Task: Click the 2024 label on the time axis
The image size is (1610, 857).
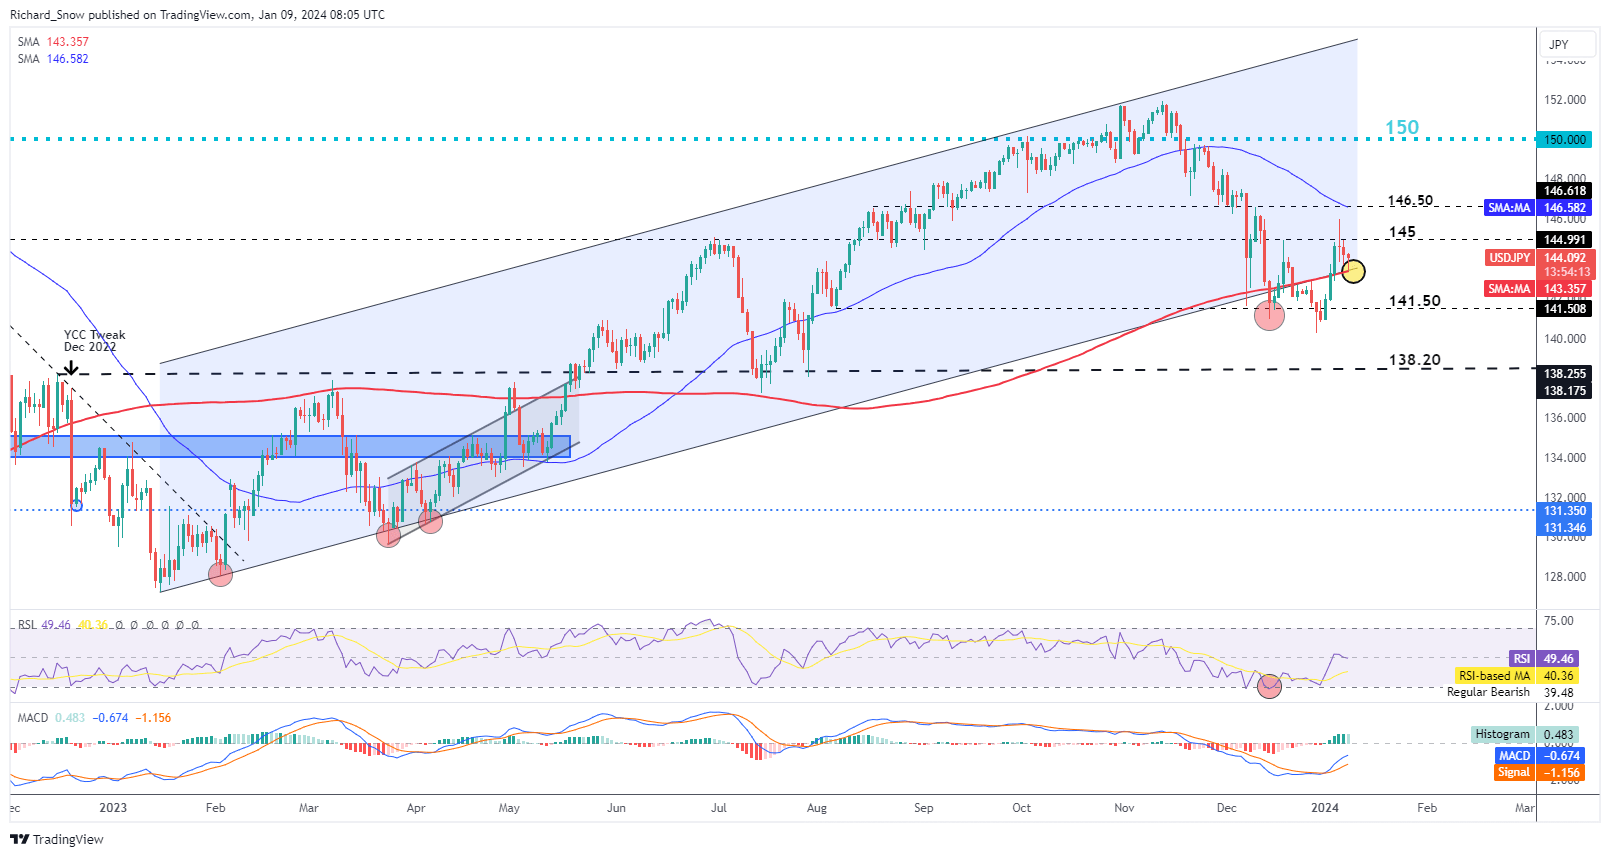Action: [x=1325, y=808]
